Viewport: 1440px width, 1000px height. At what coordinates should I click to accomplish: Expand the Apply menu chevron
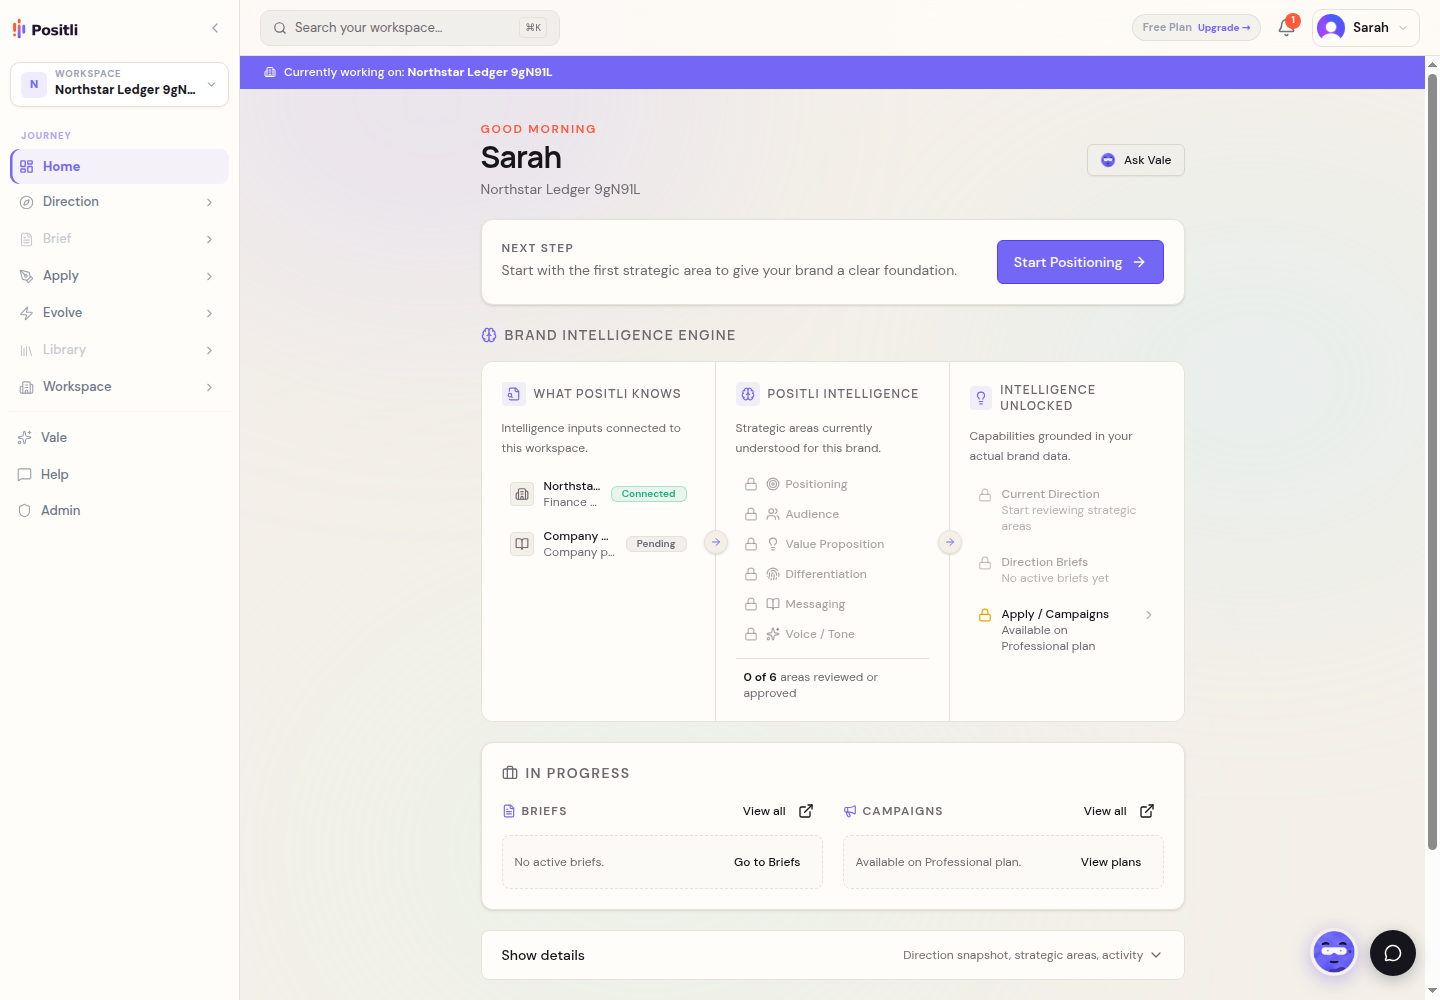coord(209,276)
